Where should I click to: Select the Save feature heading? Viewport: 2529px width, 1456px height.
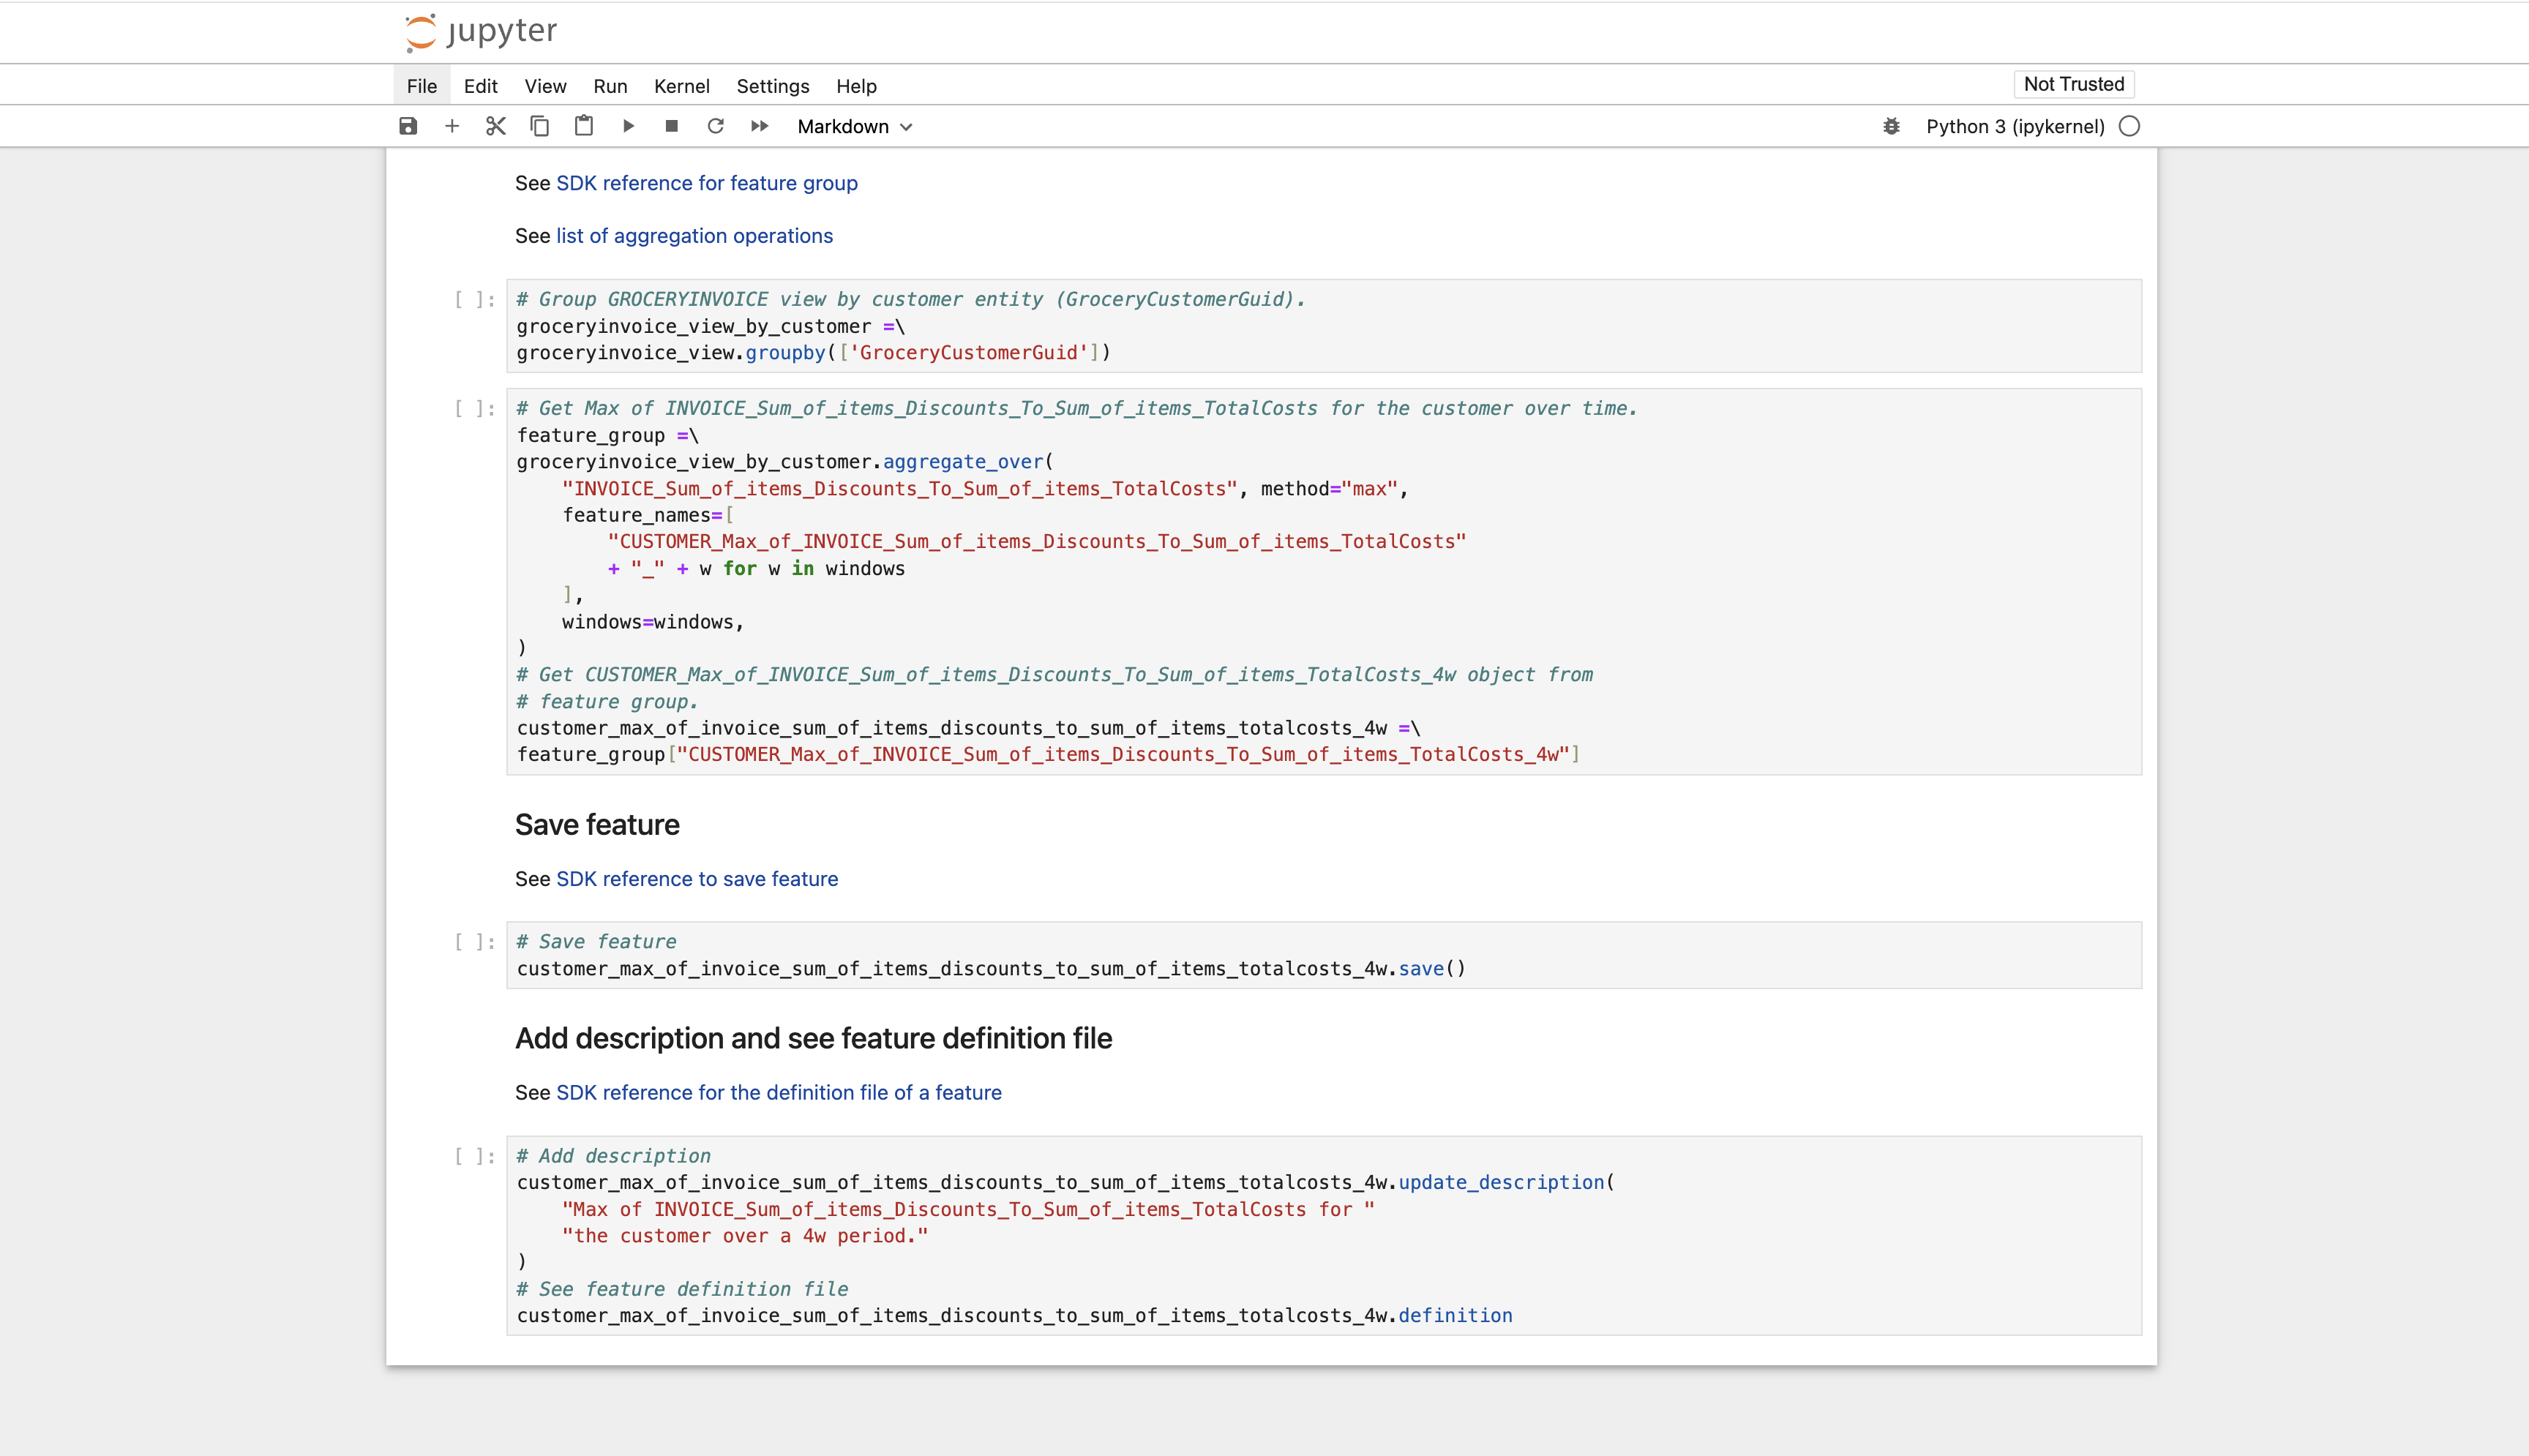(597, 825)
